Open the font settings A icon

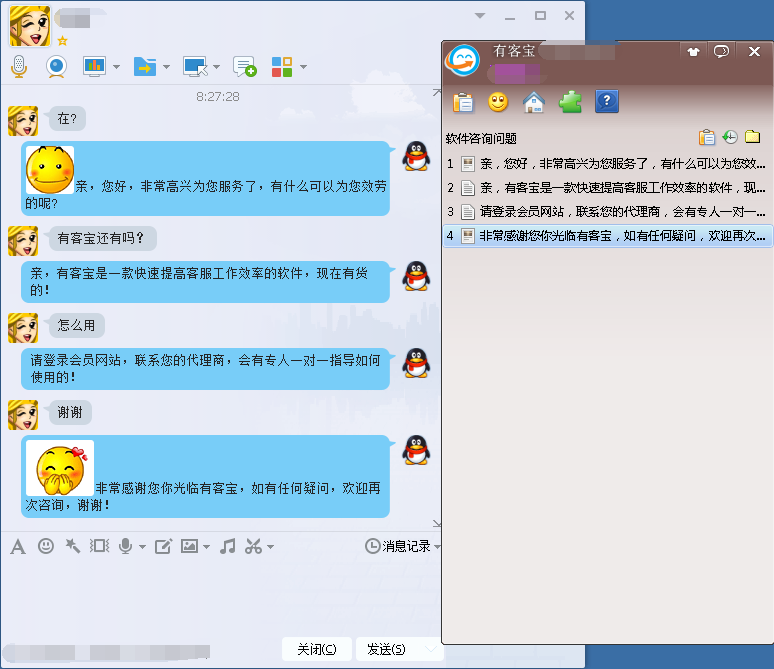(x=18, y=547)
